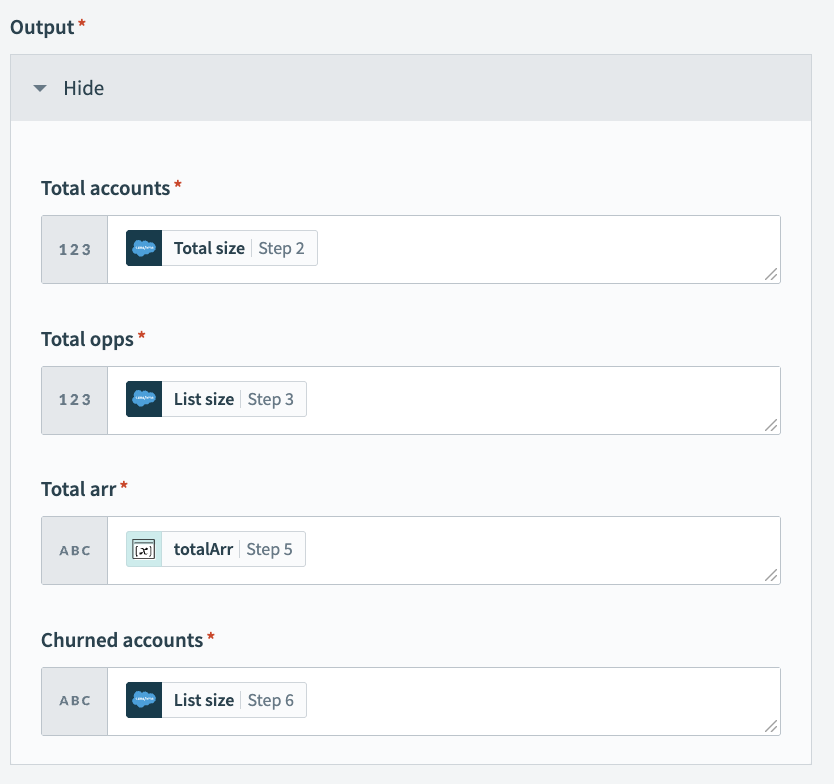Click the Salesforce icon on List size Step 3 pill
Image resolution: width=834 pixels, height=784 pixels.
(x=142, y=398)
